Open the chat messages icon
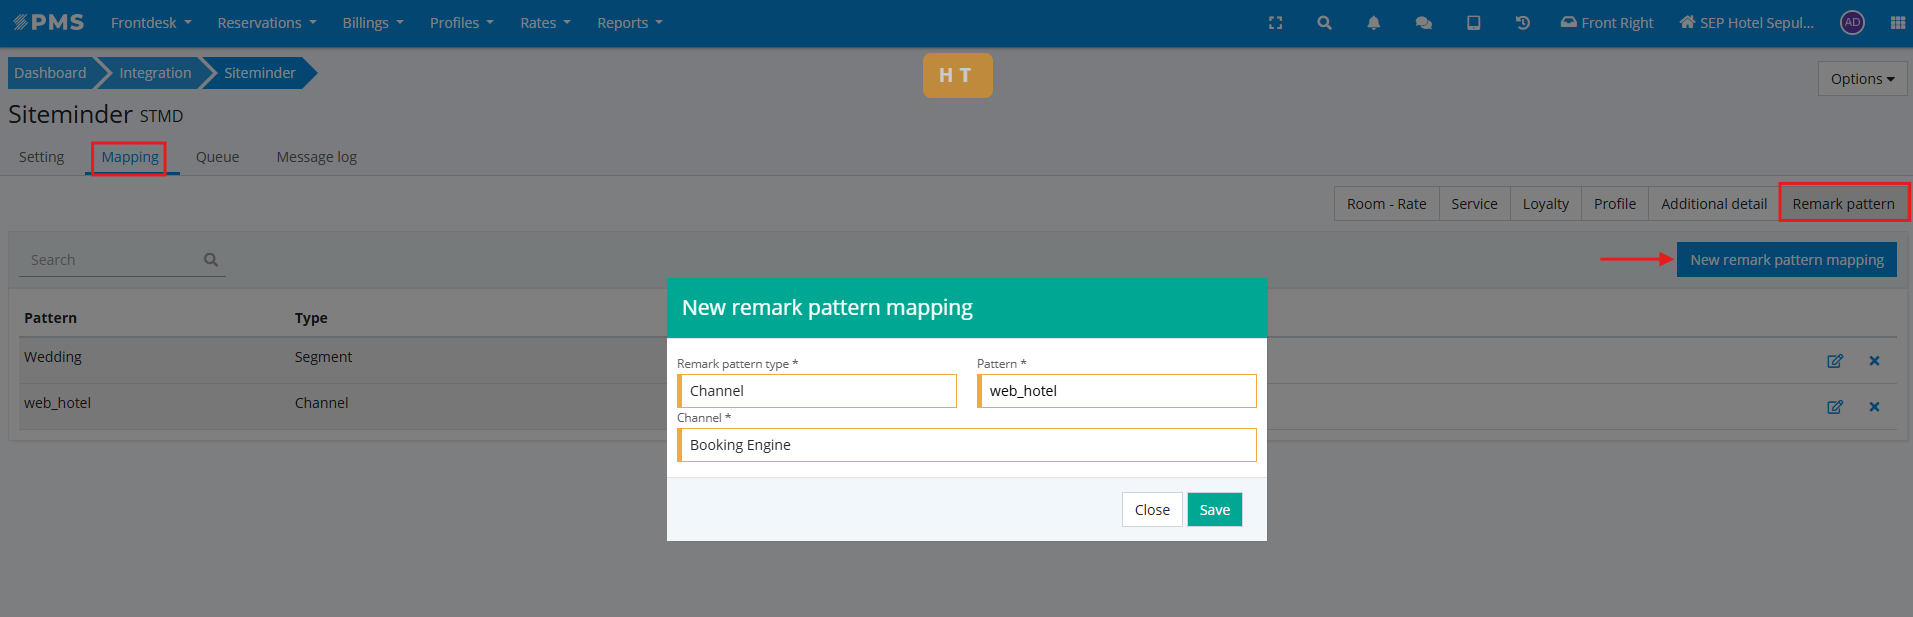The width and height of the screenshot is (1913, 617). (x=1423, y=23)
